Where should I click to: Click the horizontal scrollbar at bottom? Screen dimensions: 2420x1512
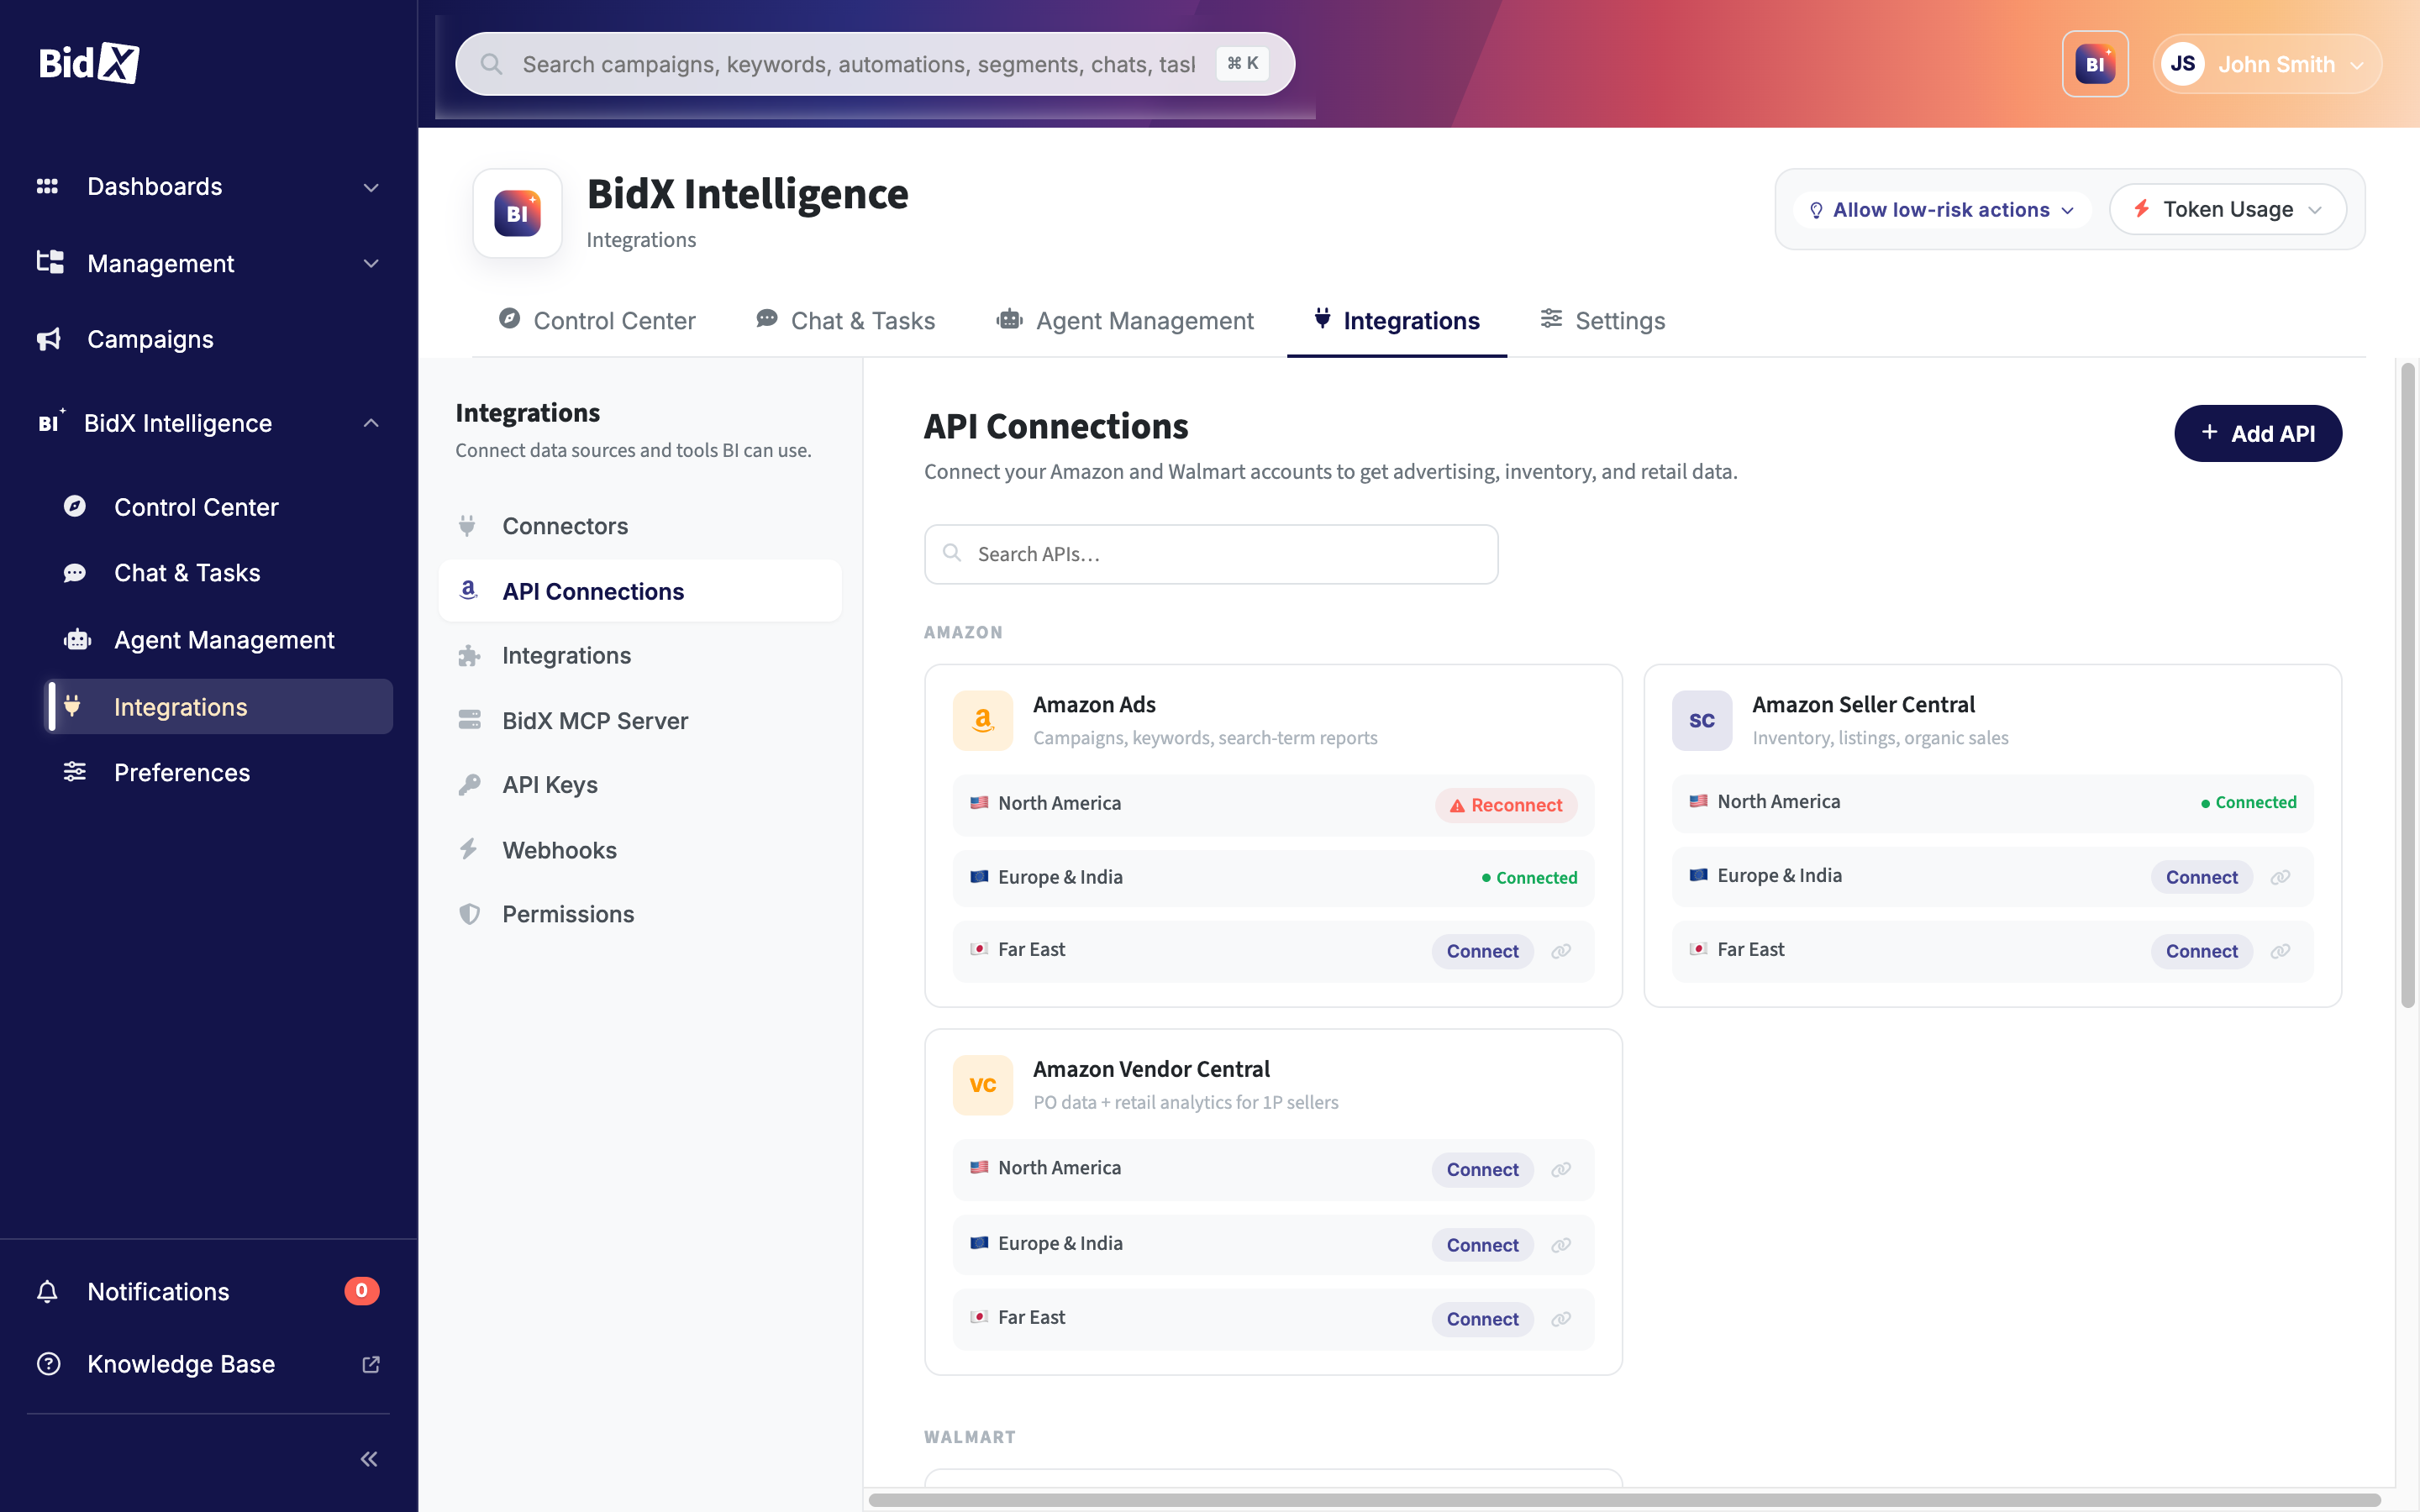[x=1624, y=1499]
